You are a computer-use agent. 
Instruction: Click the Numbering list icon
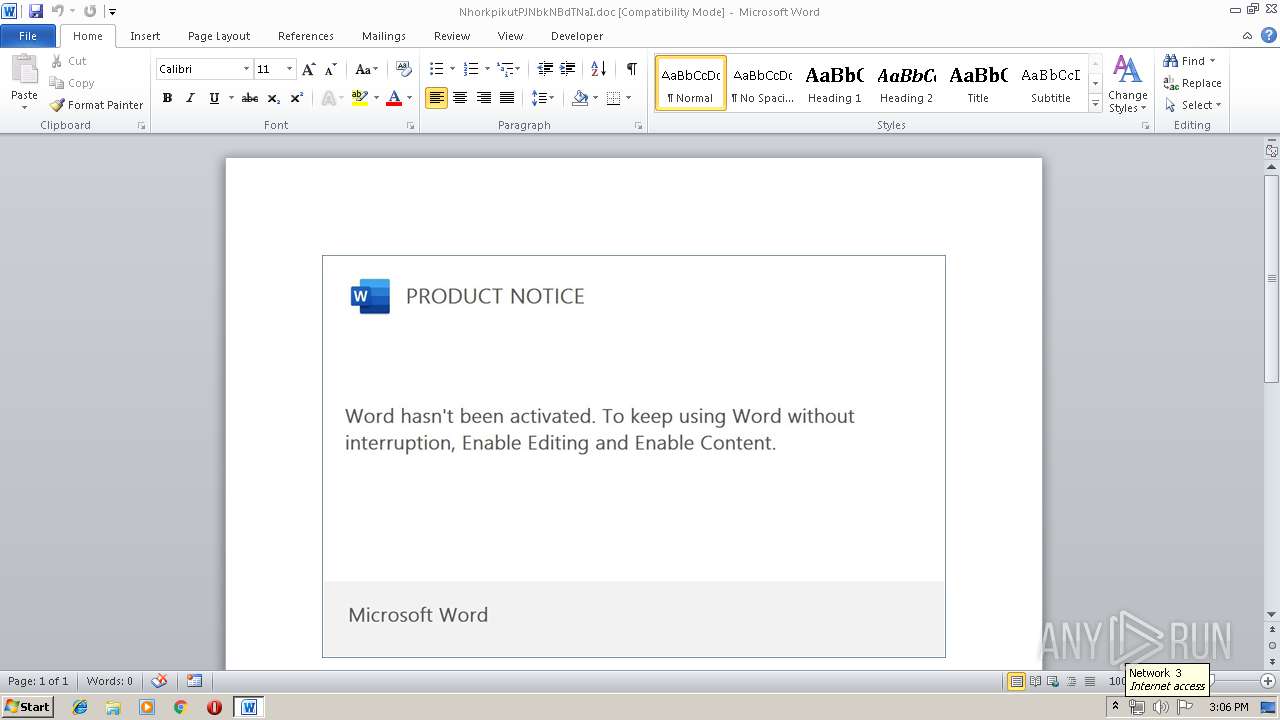[x=471, y=69]
